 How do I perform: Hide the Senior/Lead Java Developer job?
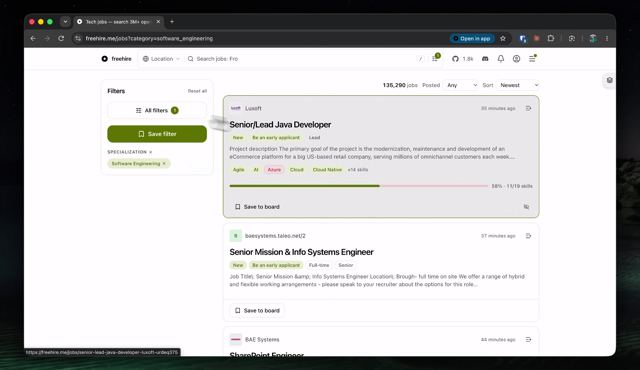[x=527, y=207]
